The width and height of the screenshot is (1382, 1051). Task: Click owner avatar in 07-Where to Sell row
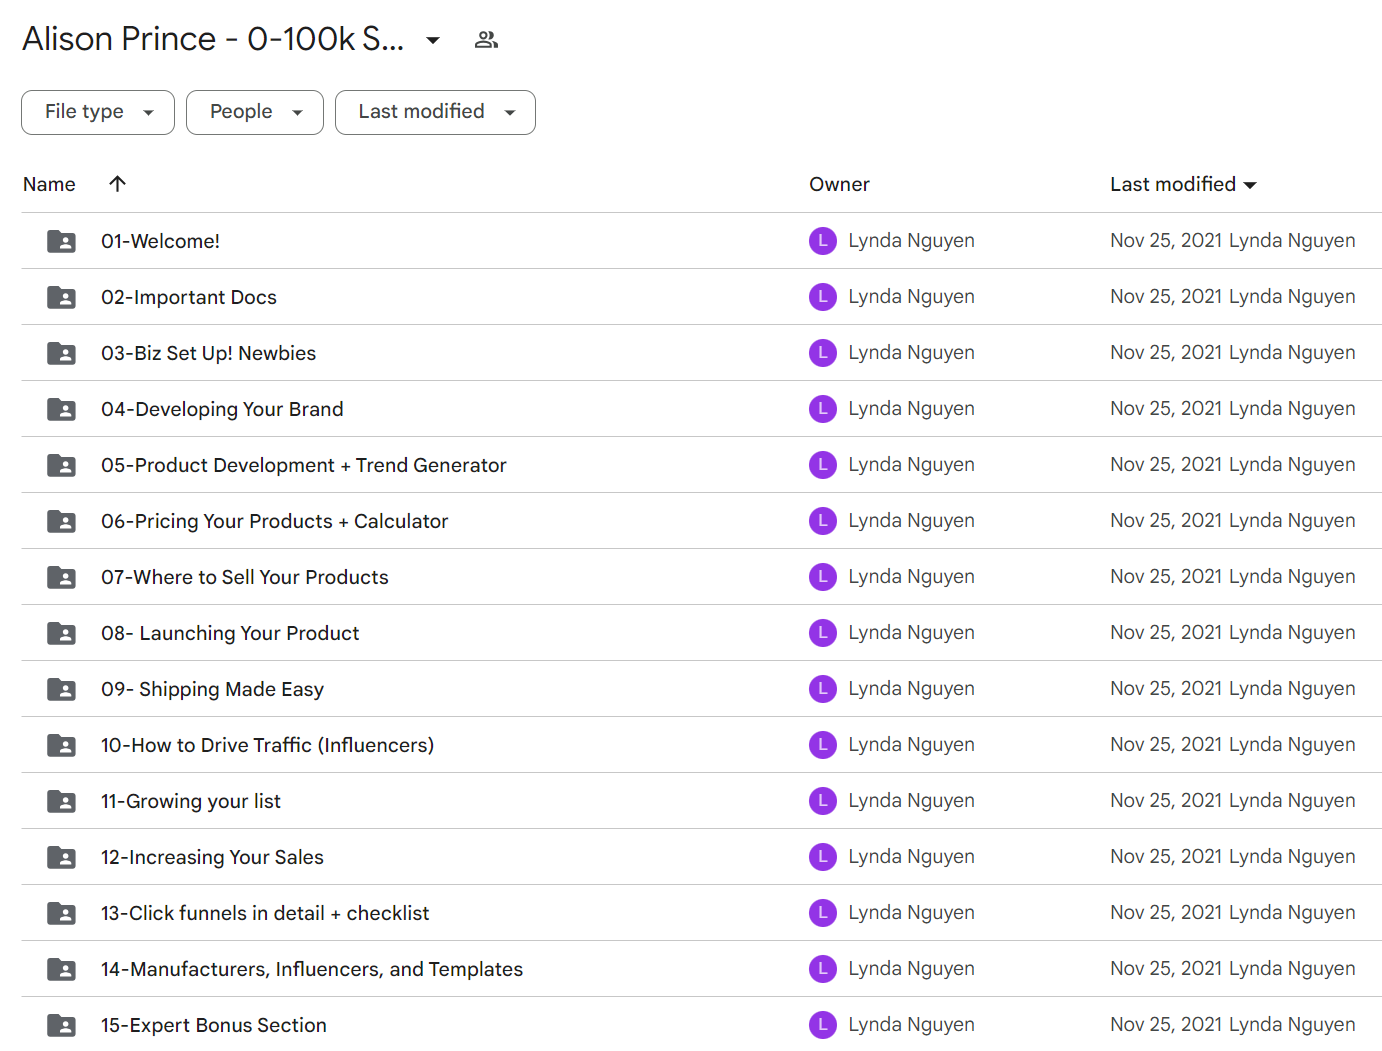(823, 577)
